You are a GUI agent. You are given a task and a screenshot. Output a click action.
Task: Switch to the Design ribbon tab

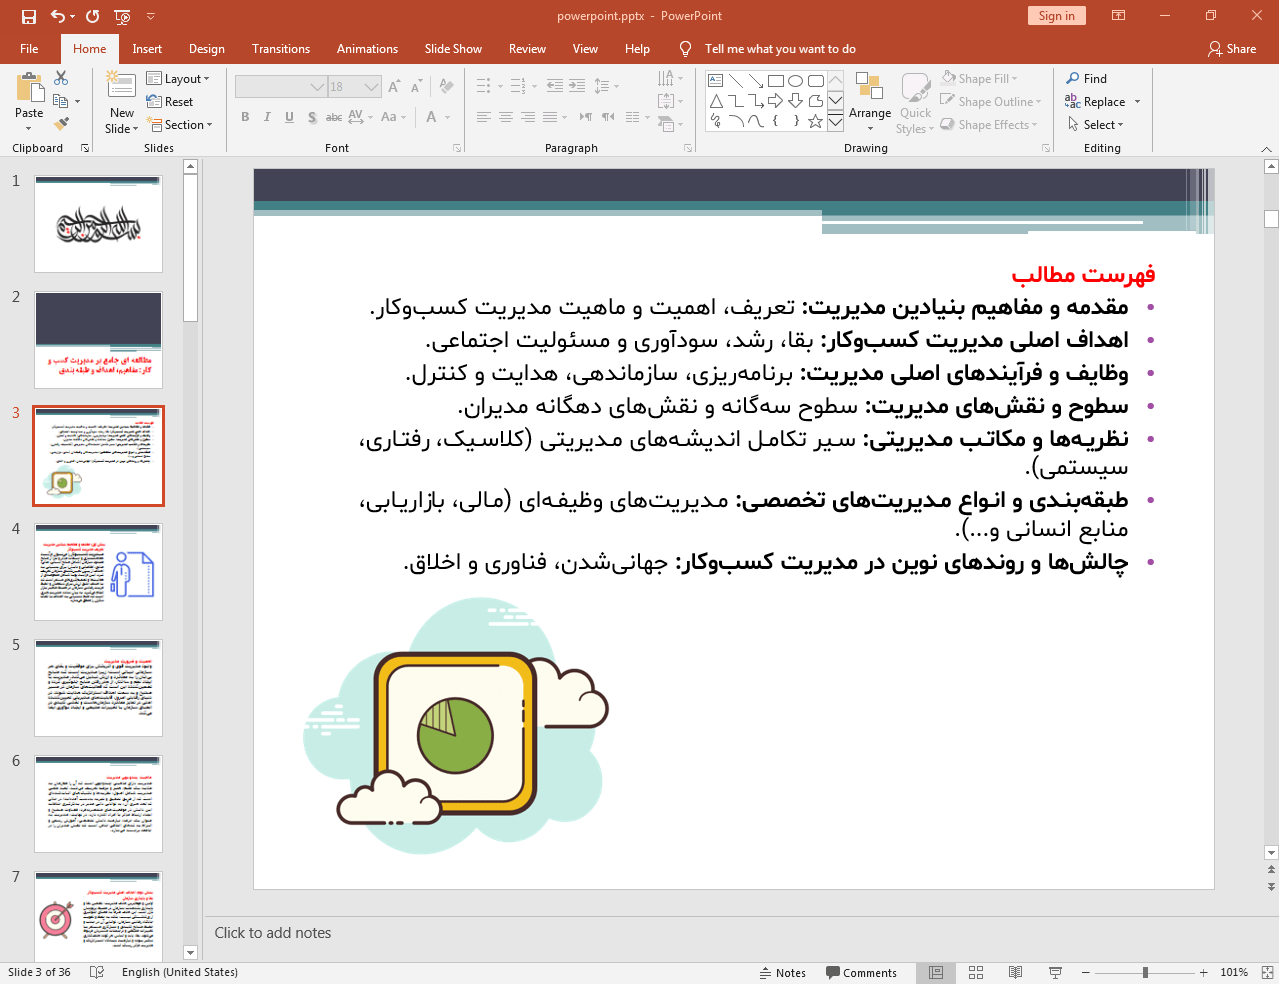click(x=206, y=48)
